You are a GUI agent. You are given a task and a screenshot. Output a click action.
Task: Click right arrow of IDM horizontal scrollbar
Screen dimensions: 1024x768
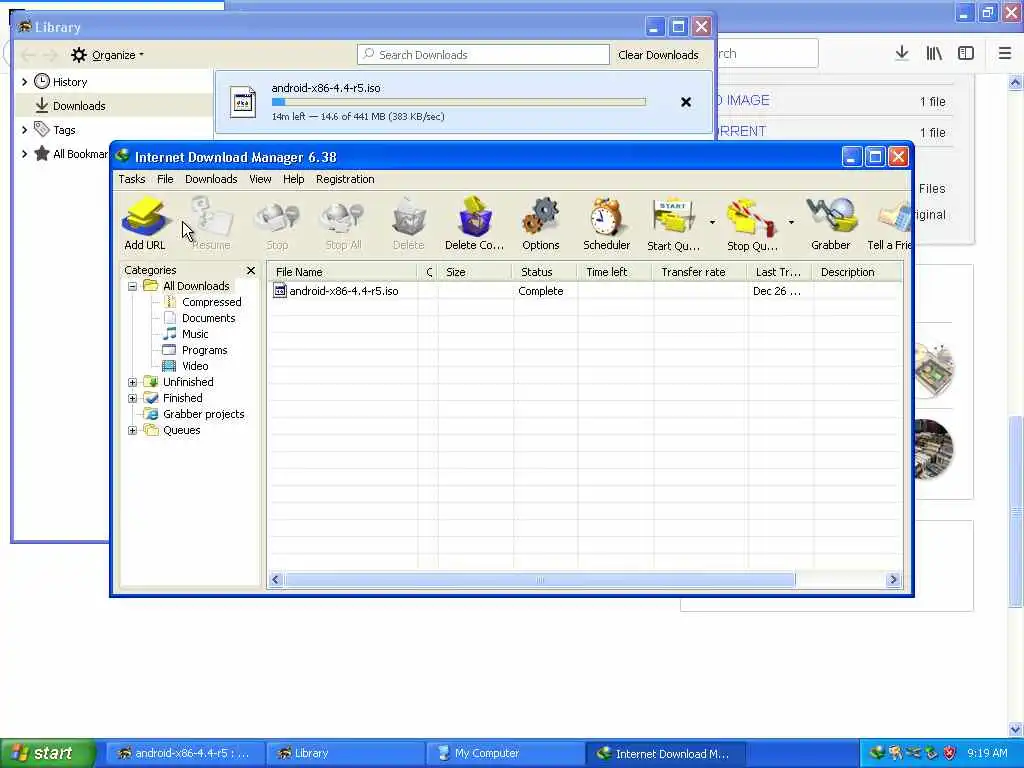(893, 580)
